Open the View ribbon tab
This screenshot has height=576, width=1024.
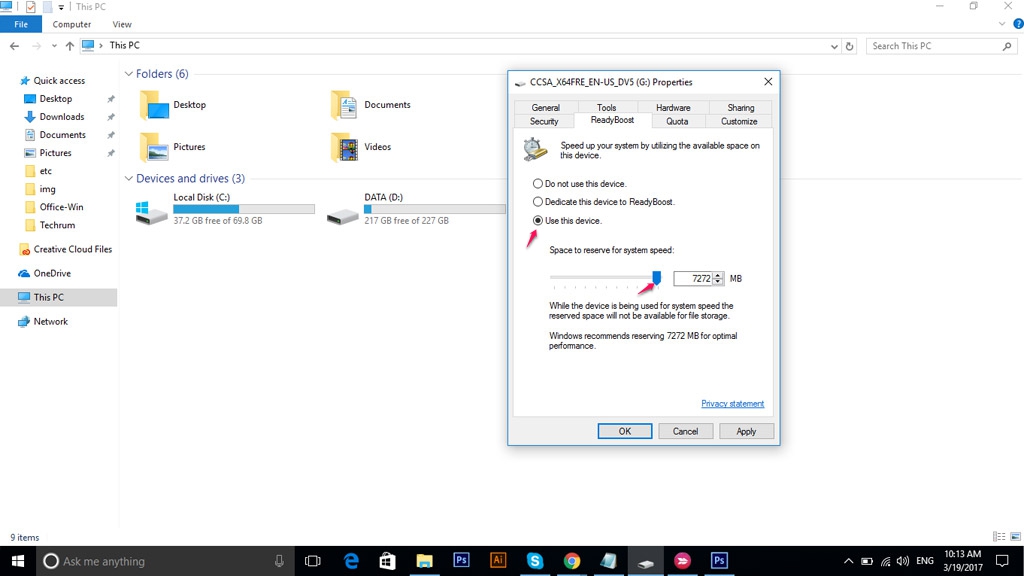point(122,24)
